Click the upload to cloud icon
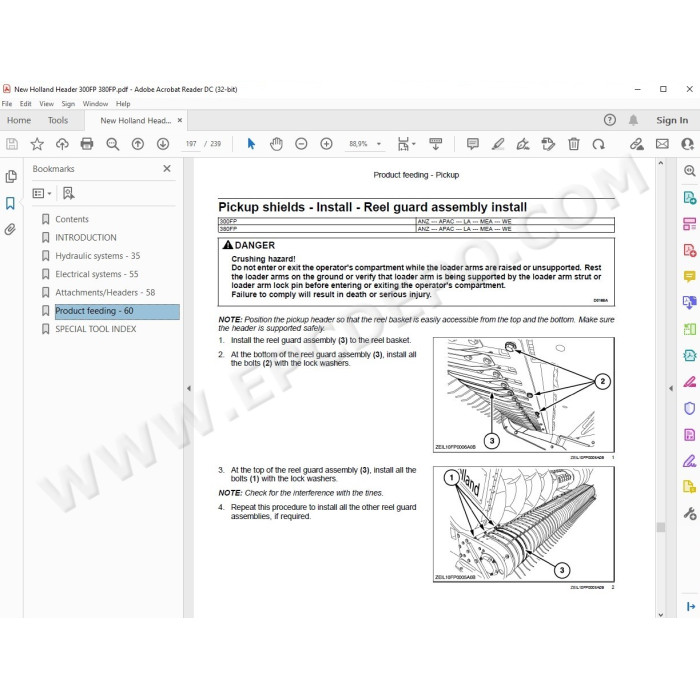Image resolution: width=700 pixels, height=700 pixels. click(x=62, y=144)
